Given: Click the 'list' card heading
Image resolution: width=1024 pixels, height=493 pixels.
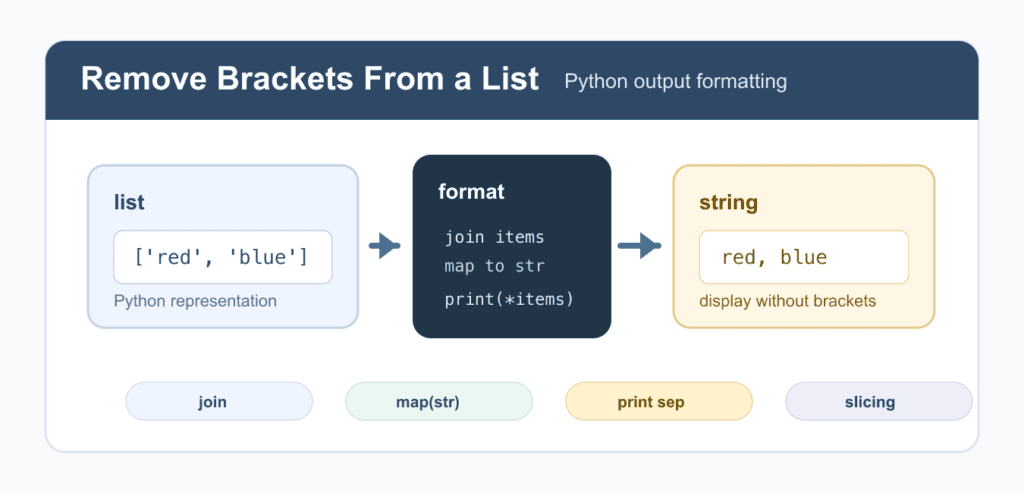Looking at the screenshot, I should pos(129,202).
